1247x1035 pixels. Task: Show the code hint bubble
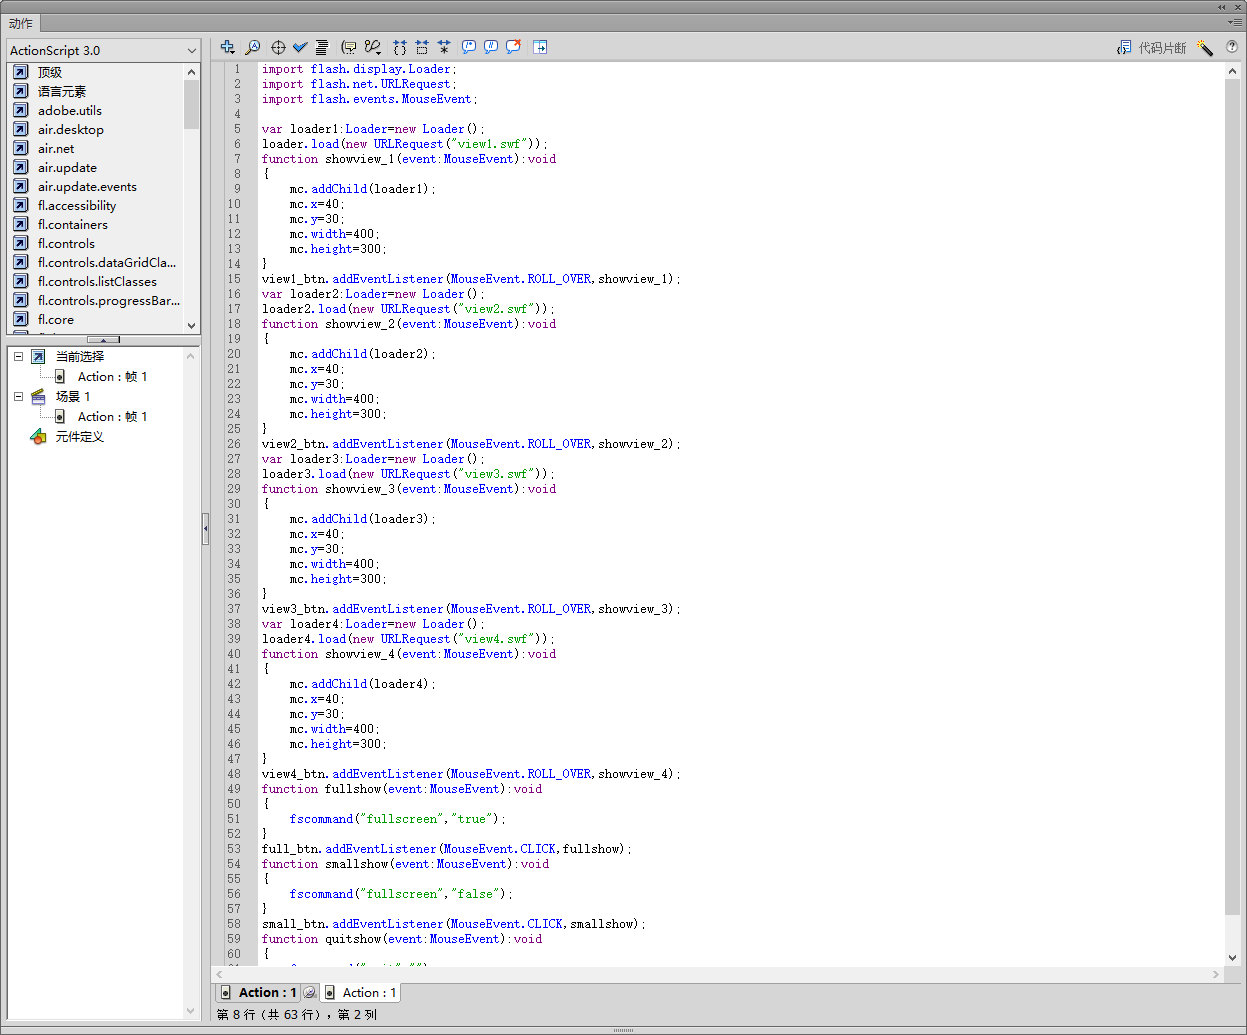348,47
